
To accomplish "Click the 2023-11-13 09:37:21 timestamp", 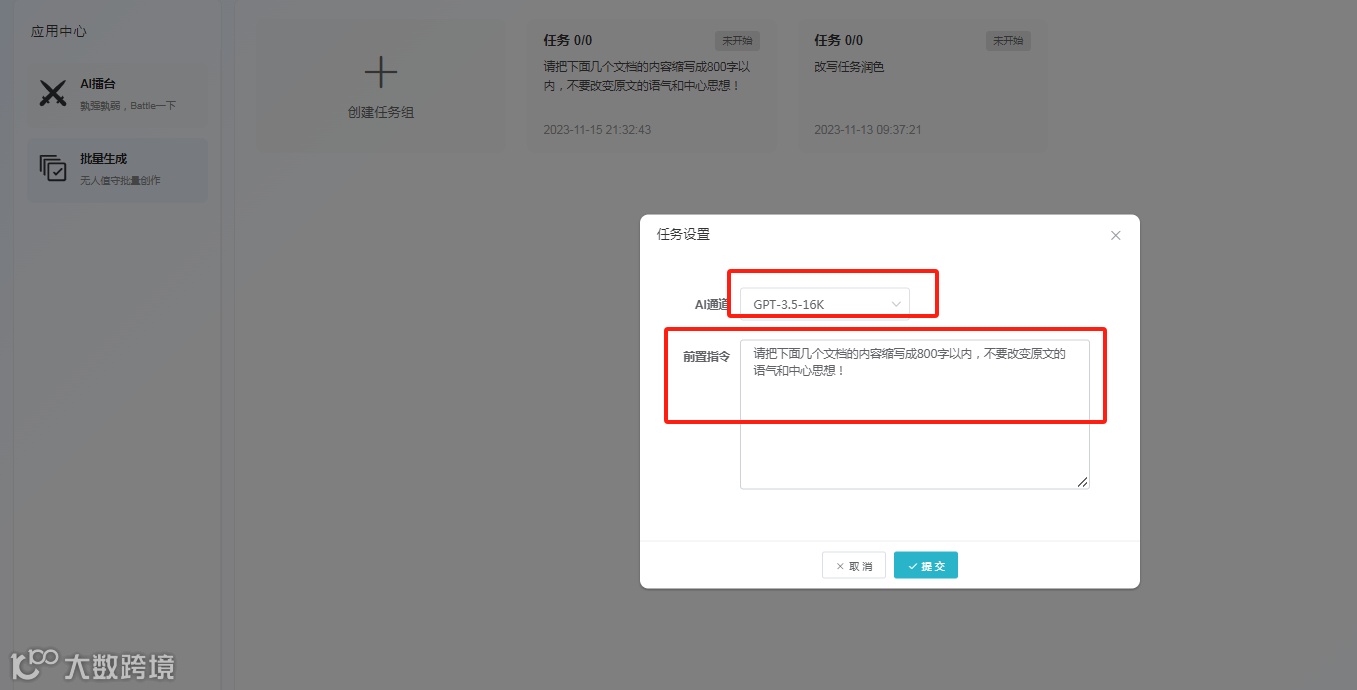I will pyautogui.click(x=868, y=130).
